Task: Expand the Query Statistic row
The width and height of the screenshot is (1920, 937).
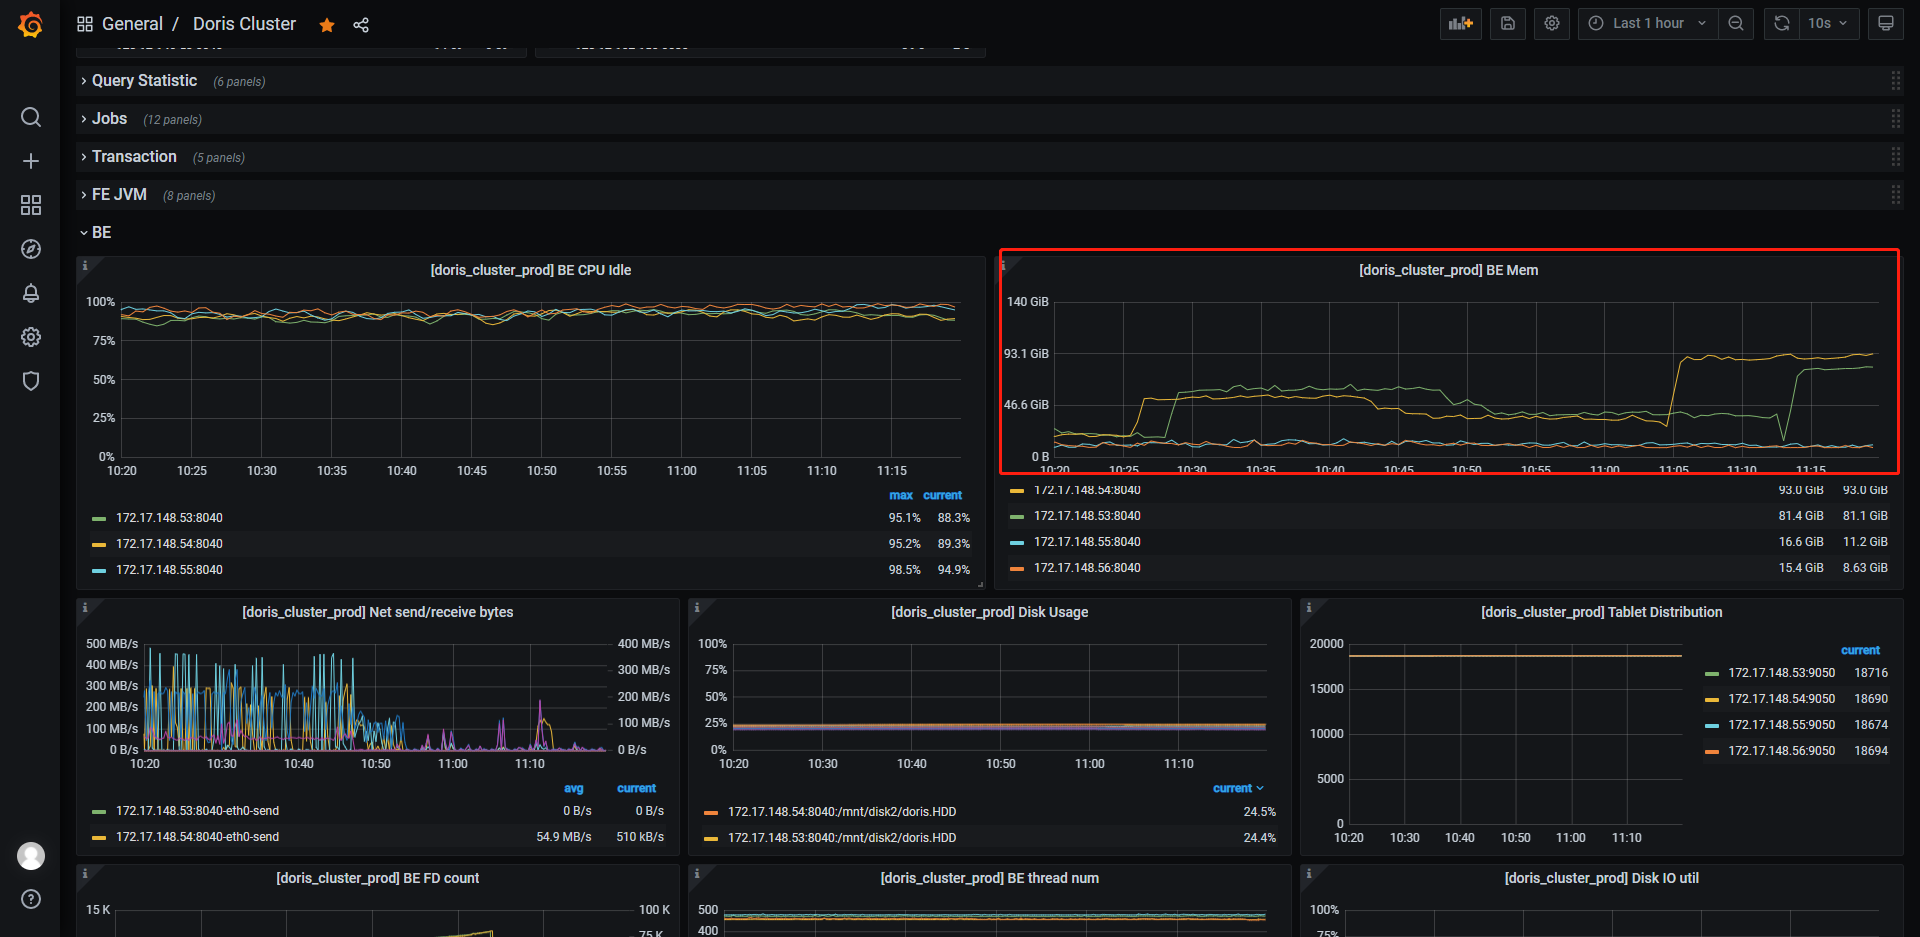Action: coord(144,81)
